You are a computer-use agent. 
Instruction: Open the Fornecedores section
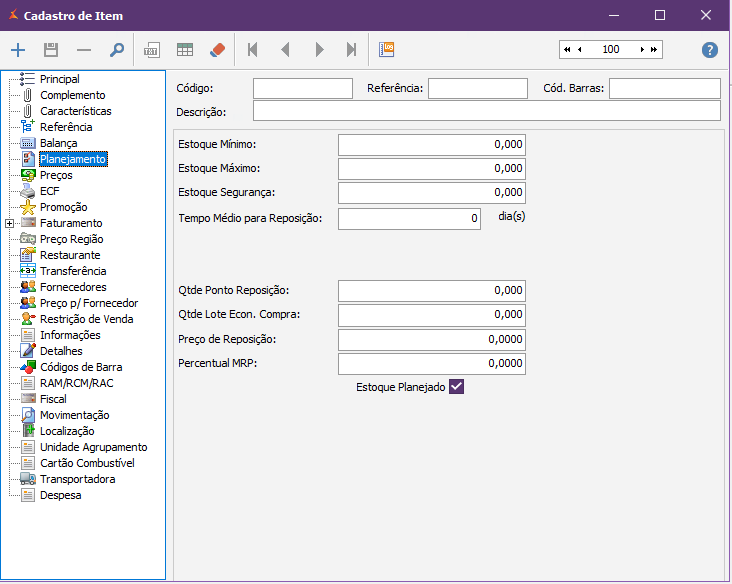point(72,287)
